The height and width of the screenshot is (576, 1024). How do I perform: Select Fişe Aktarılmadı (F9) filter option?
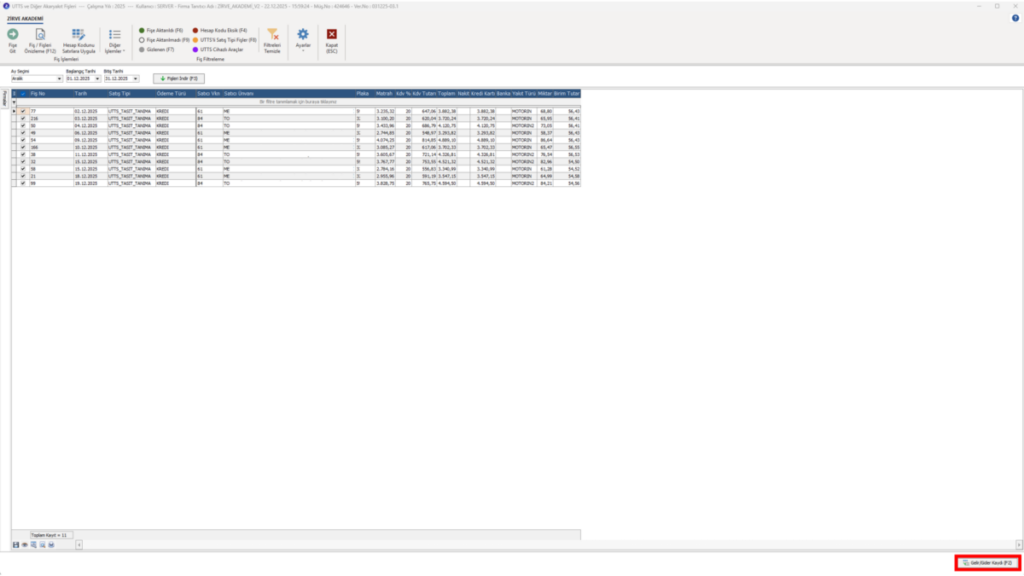click(x=164, y=40)
